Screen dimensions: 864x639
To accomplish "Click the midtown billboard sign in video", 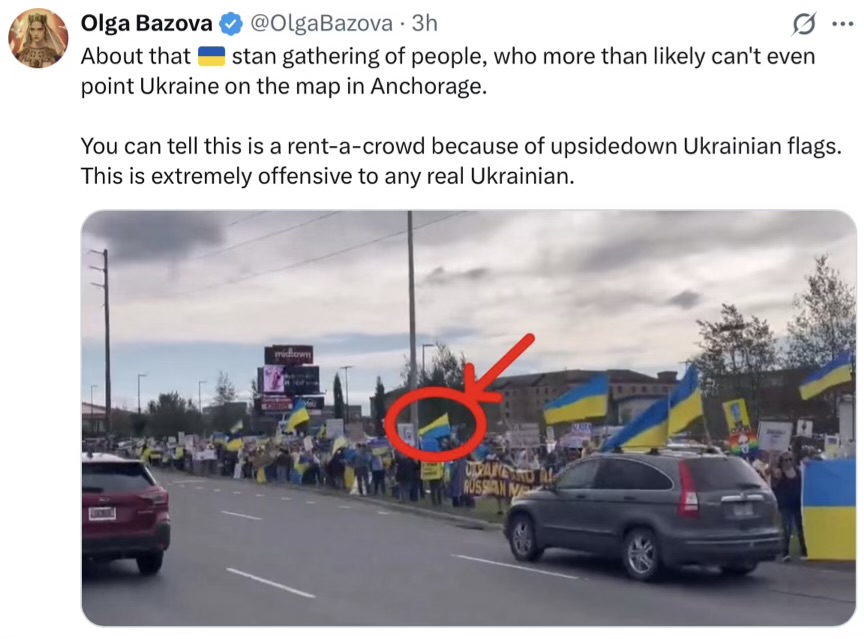I will point(288,354).
